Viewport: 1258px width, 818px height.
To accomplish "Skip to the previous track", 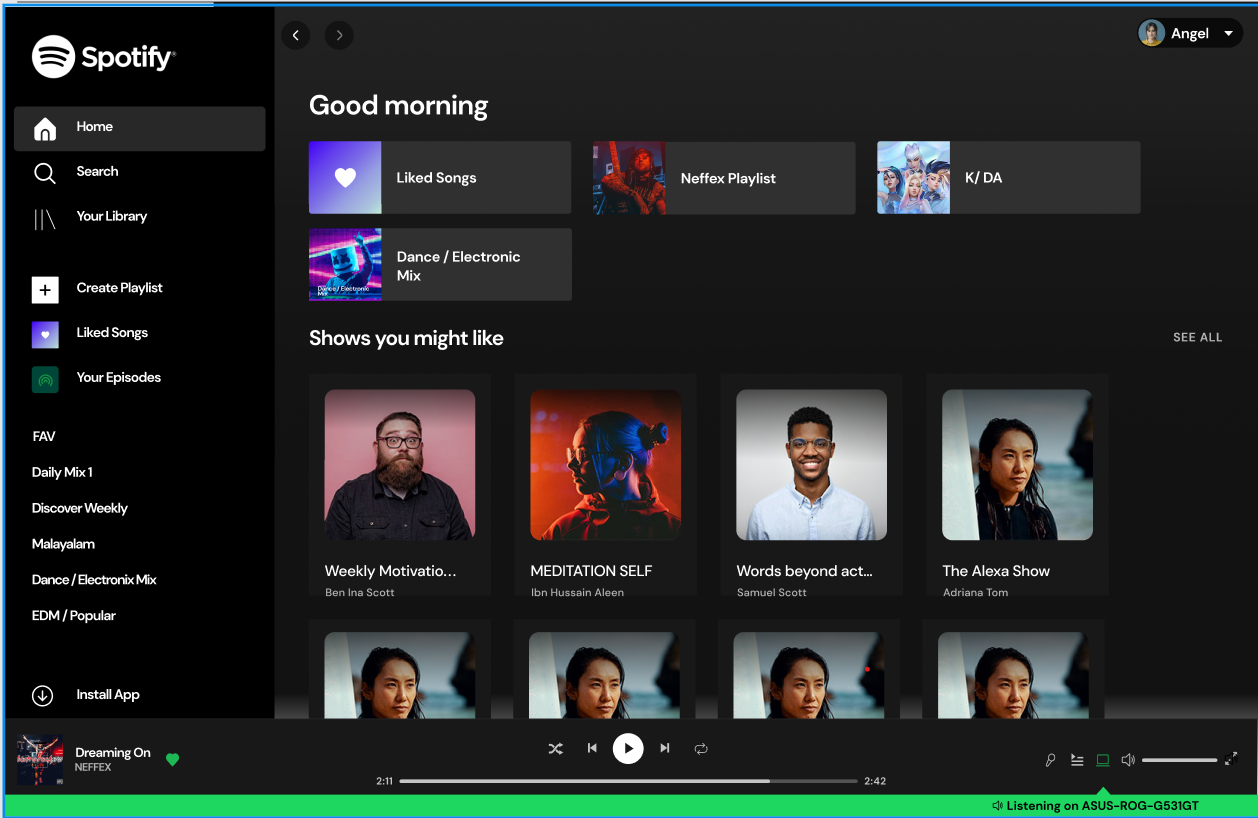I will coord(592,748).
